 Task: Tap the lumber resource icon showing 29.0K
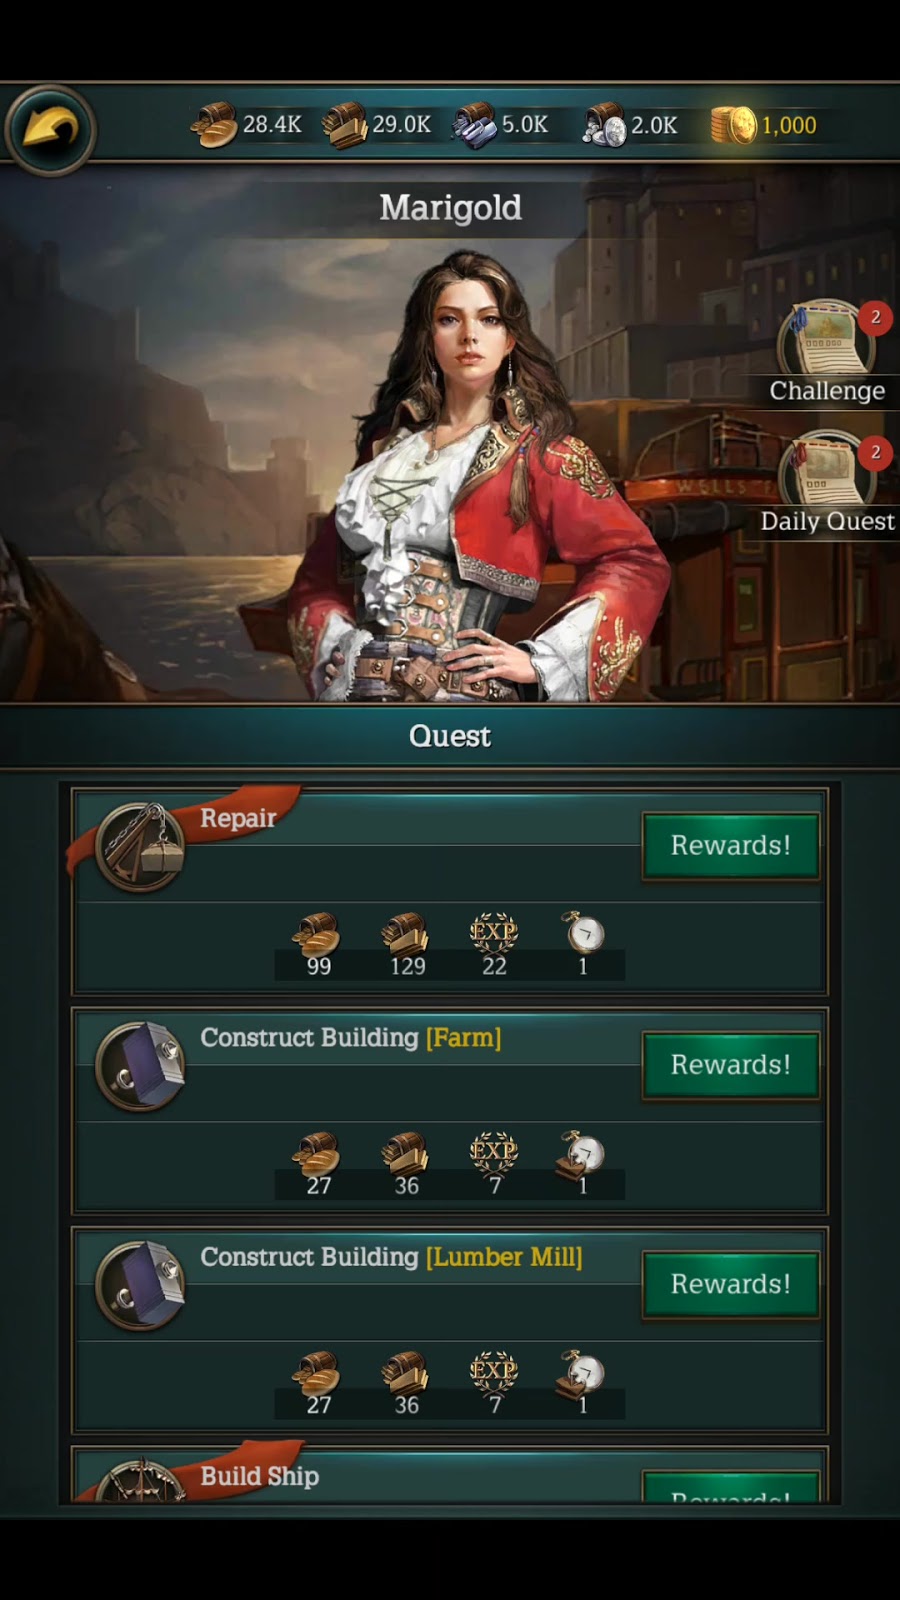(344, 125)
